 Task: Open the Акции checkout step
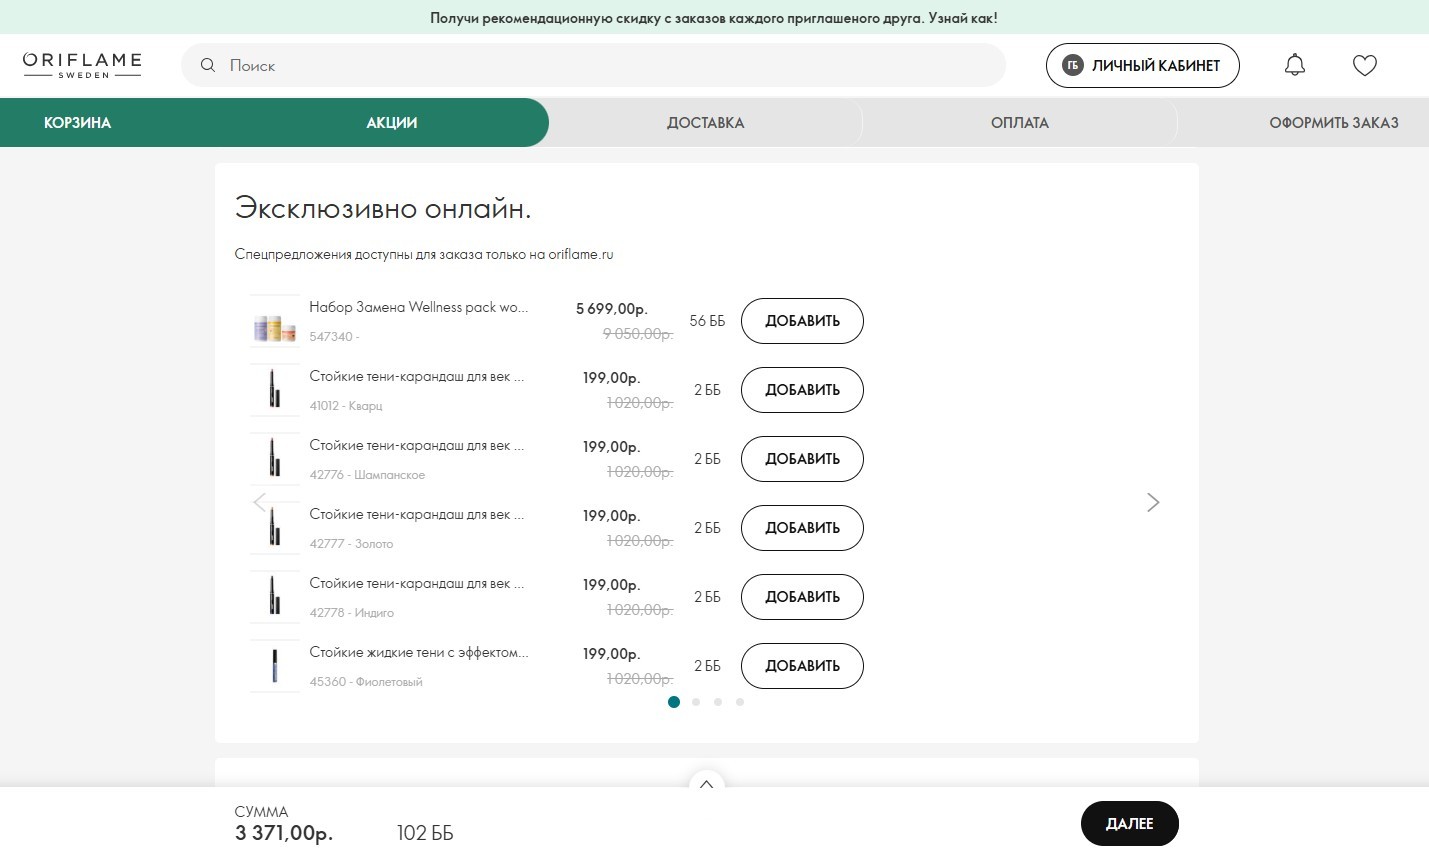click(392, 123)
